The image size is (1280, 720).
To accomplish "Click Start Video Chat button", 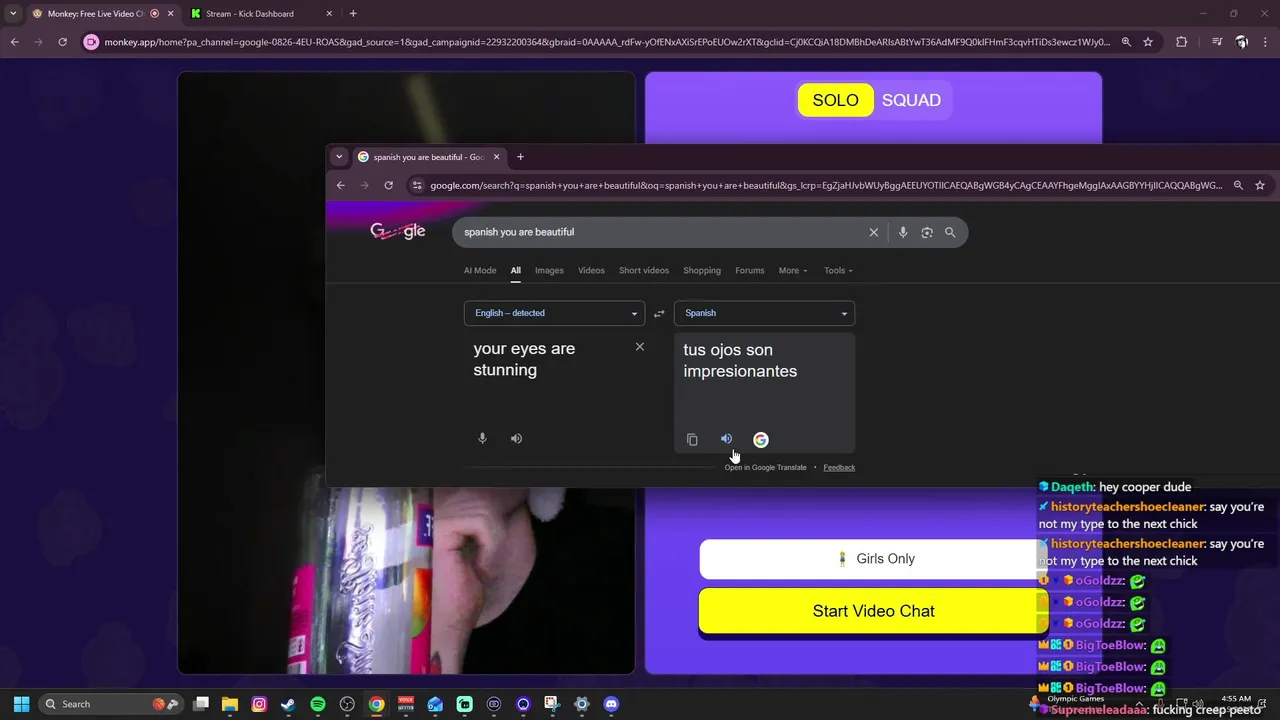I will tap(873, 611).
